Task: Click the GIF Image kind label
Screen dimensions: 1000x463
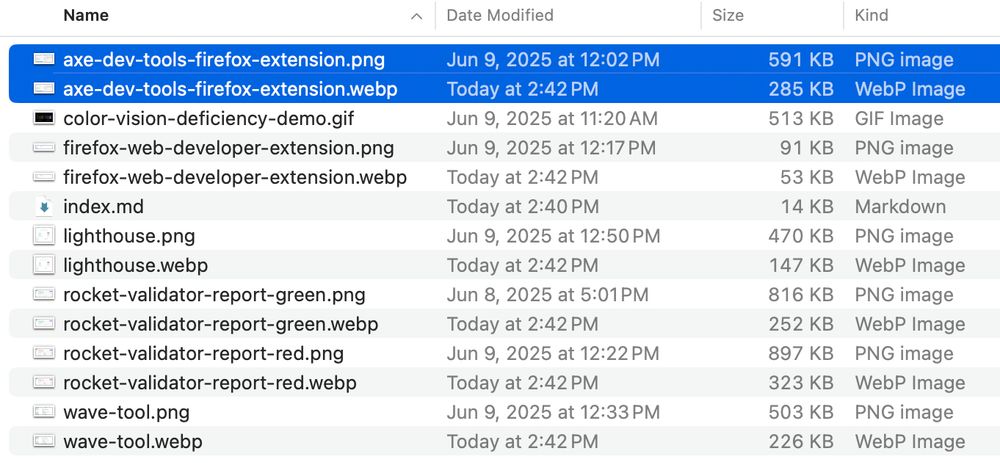Action: coord(899,118)
